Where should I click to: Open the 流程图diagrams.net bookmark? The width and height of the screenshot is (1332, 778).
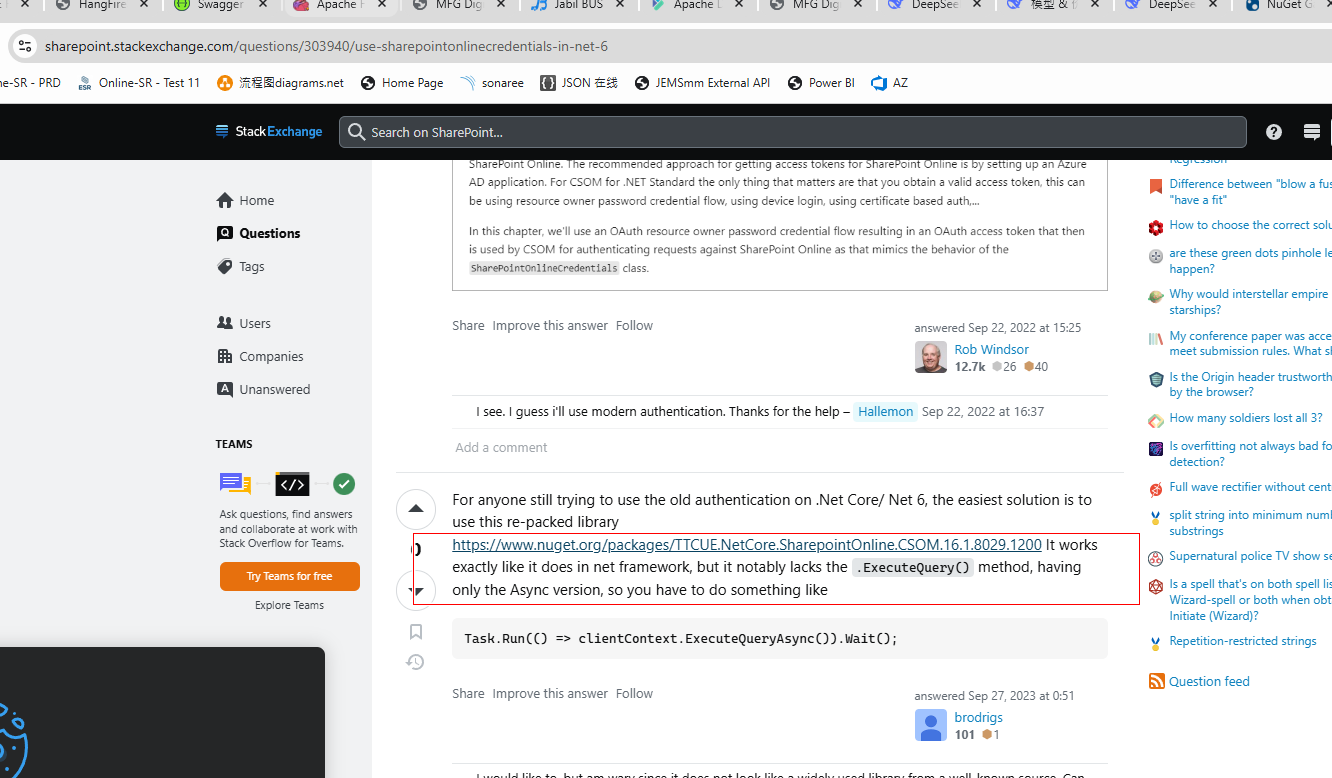[281, 83]
